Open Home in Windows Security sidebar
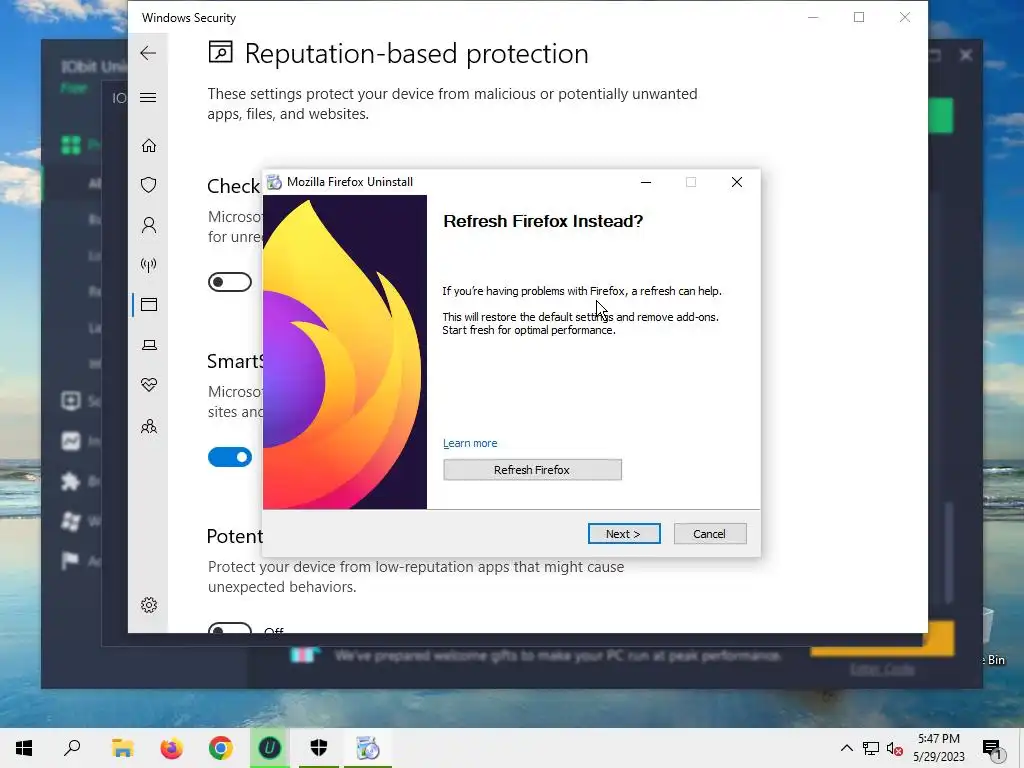Image resolution: width=1024 pixels, height=768 pixels. (x=149, y=145)
